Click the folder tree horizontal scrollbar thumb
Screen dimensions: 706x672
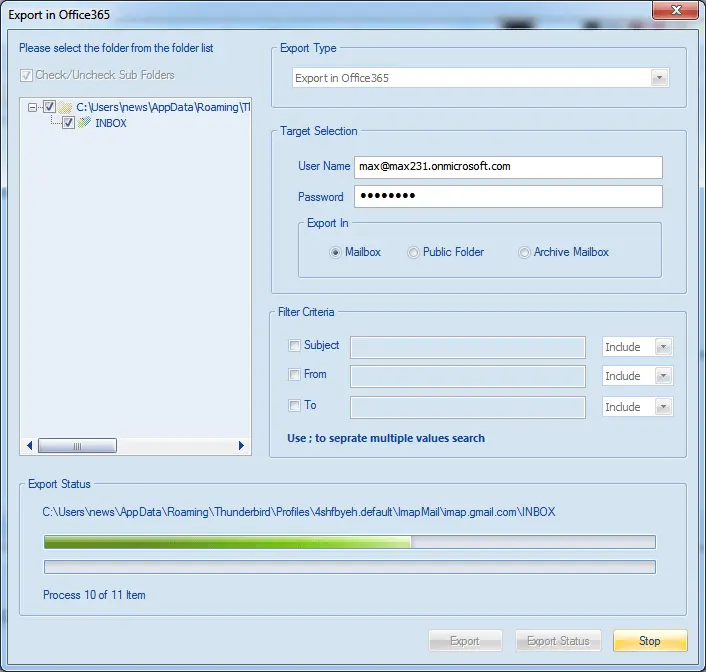pos(77,446)
